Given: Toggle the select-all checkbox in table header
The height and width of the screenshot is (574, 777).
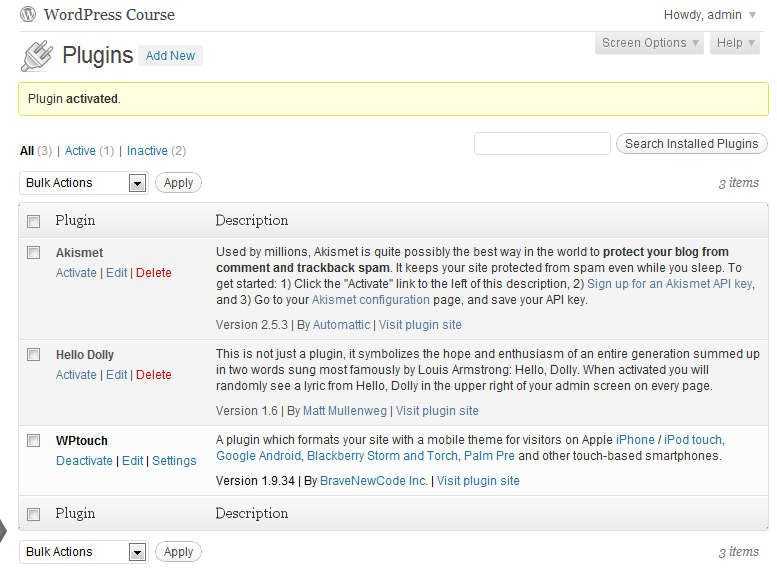Looking at the screenshot, I should [34, 221].
